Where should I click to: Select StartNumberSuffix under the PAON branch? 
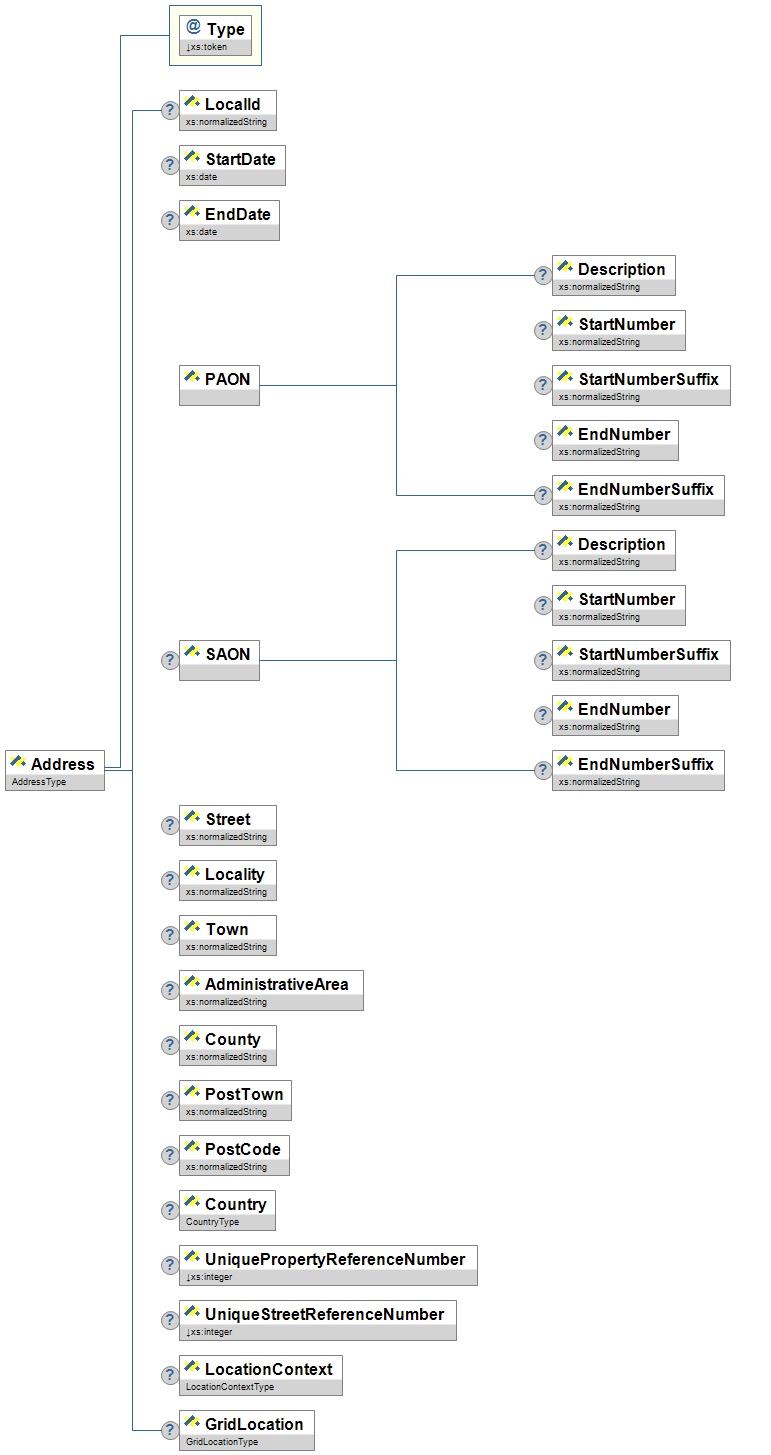(x=641, y=385)
